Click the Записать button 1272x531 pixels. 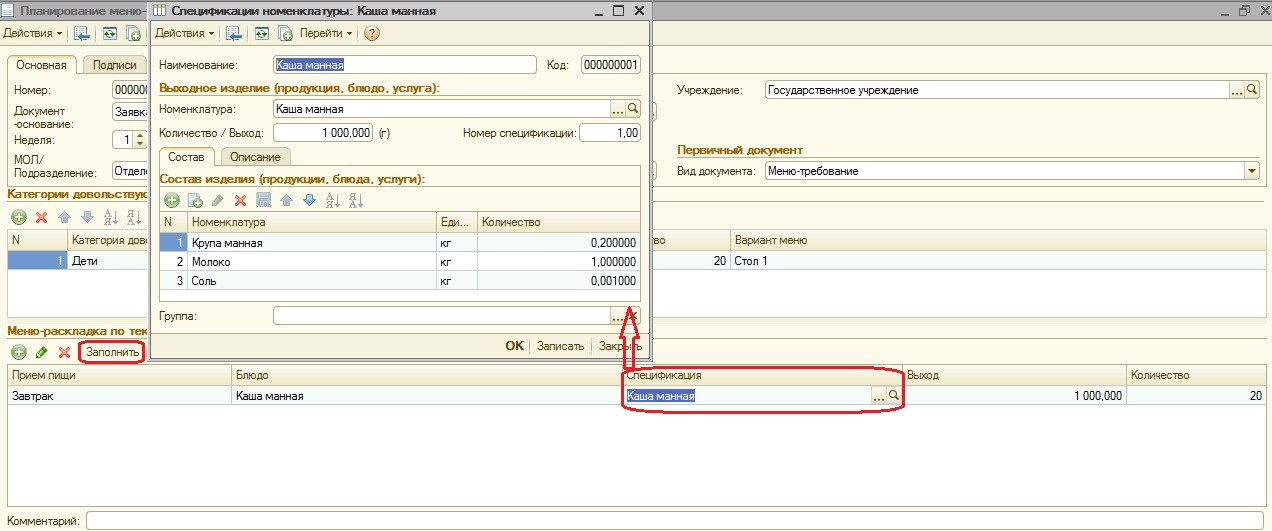pyautogui.click(x=560, y=346)
